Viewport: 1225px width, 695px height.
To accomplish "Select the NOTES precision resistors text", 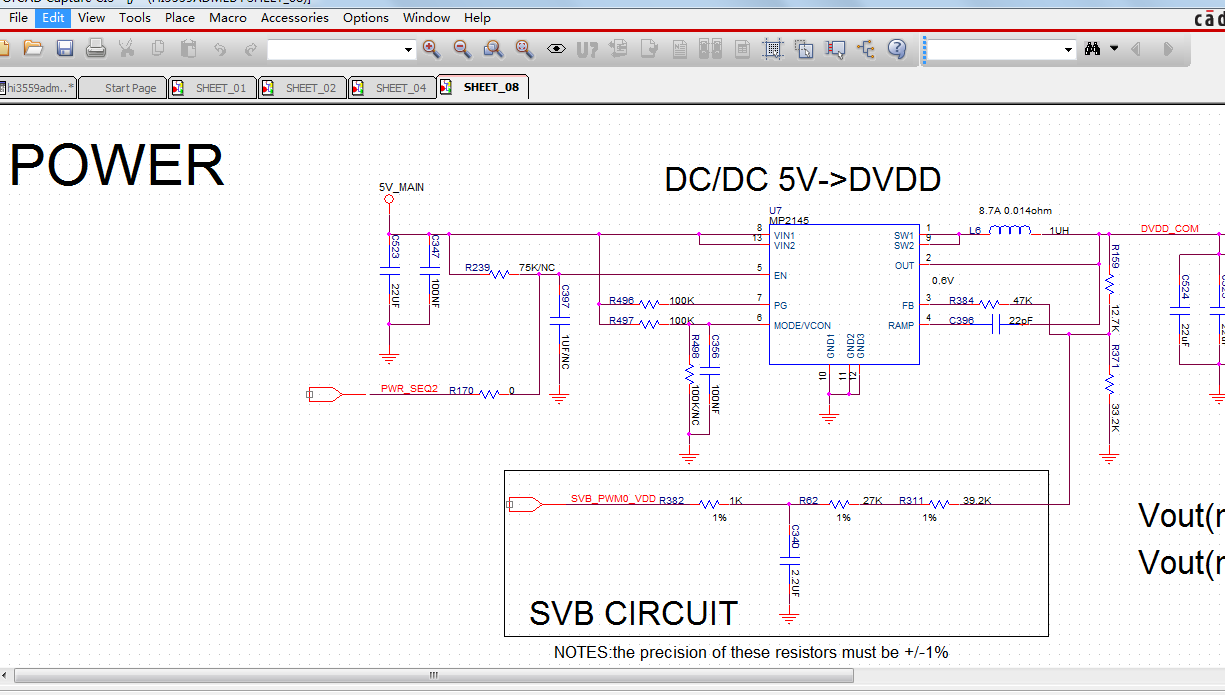I will (x=751, y=652).
